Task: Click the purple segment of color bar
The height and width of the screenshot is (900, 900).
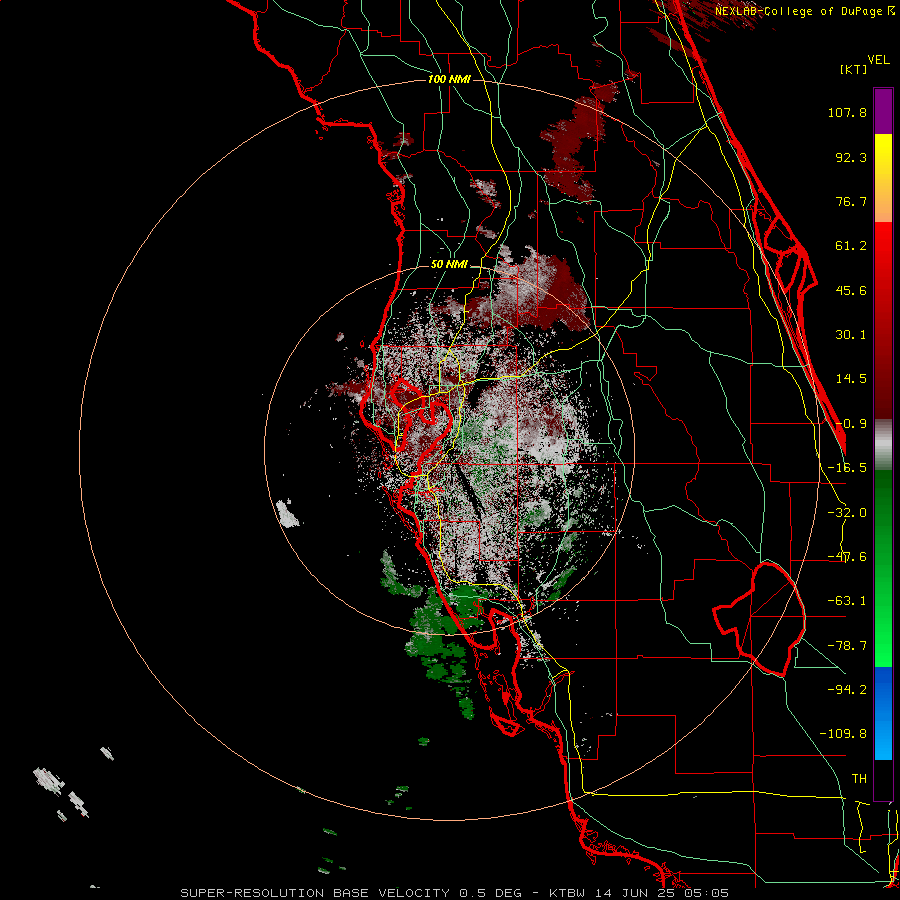Action: click(x=883, y=111)
